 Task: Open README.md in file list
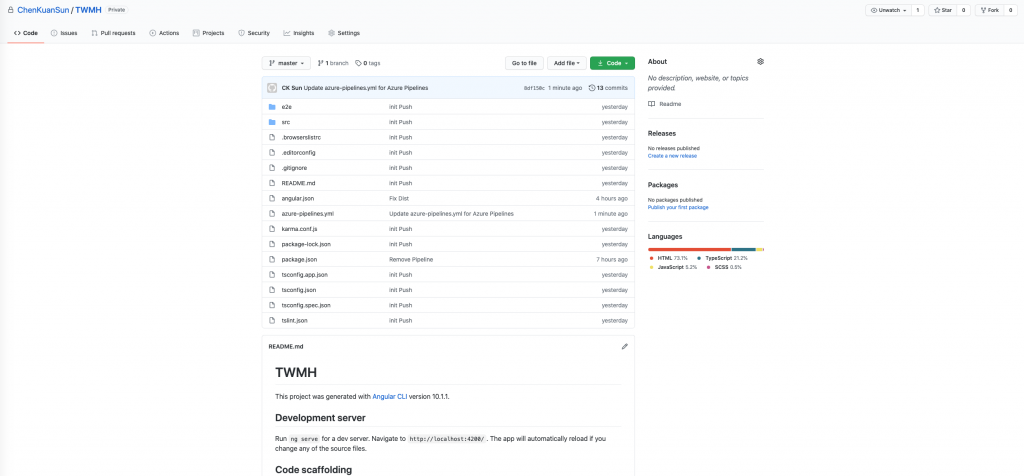coord(298,183)
